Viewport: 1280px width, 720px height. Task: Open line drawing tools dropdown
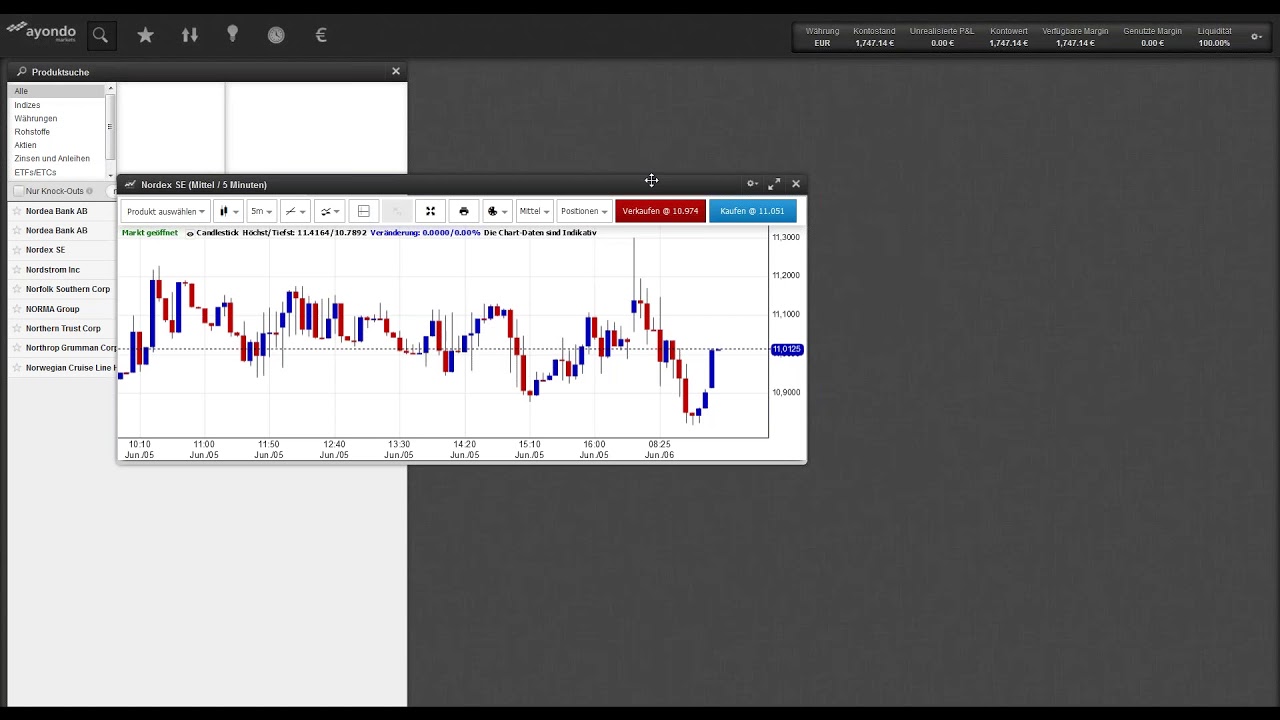pos(295,211)
